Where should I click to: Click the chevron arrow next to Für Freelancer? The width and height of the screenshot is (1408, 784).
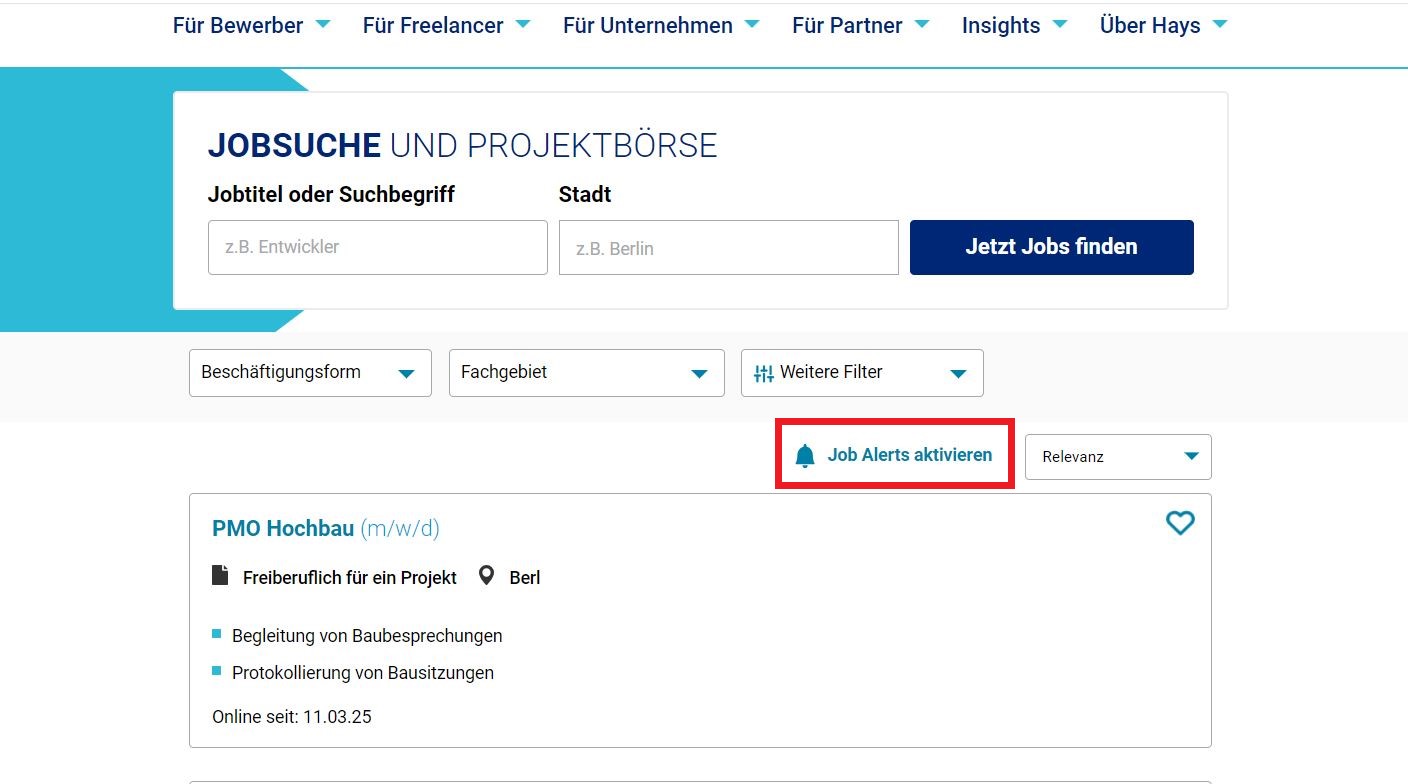[523, 24]
